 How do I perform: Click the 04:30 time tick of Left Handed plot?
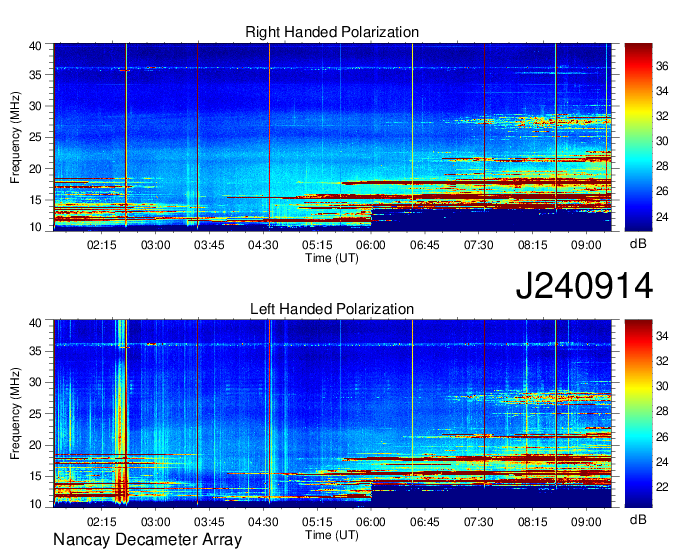click(263, 522)
